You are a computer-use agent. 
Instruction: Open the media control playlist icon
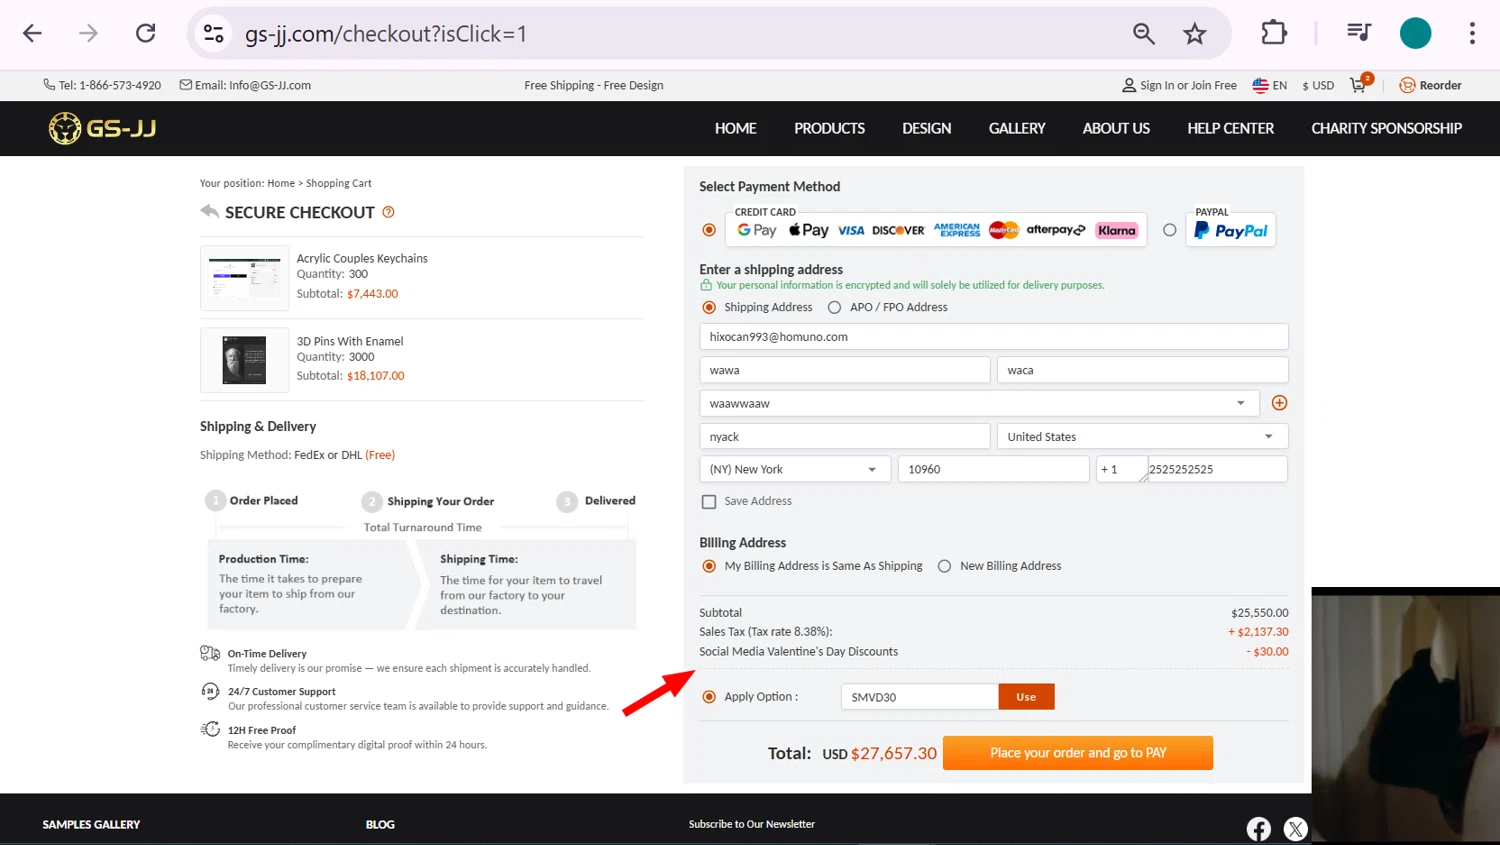(1359, 33)
